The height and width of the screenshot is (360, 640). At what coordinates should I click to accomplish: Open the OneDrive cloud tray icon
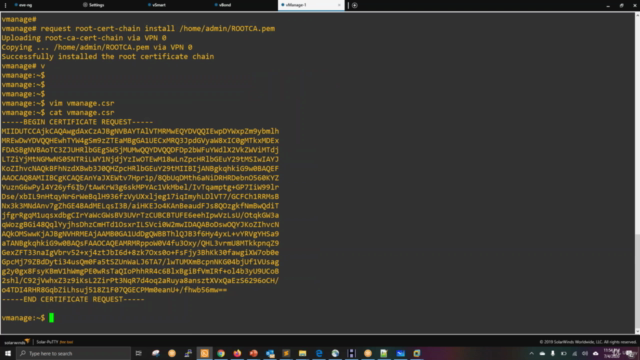[x=542, y=353]
